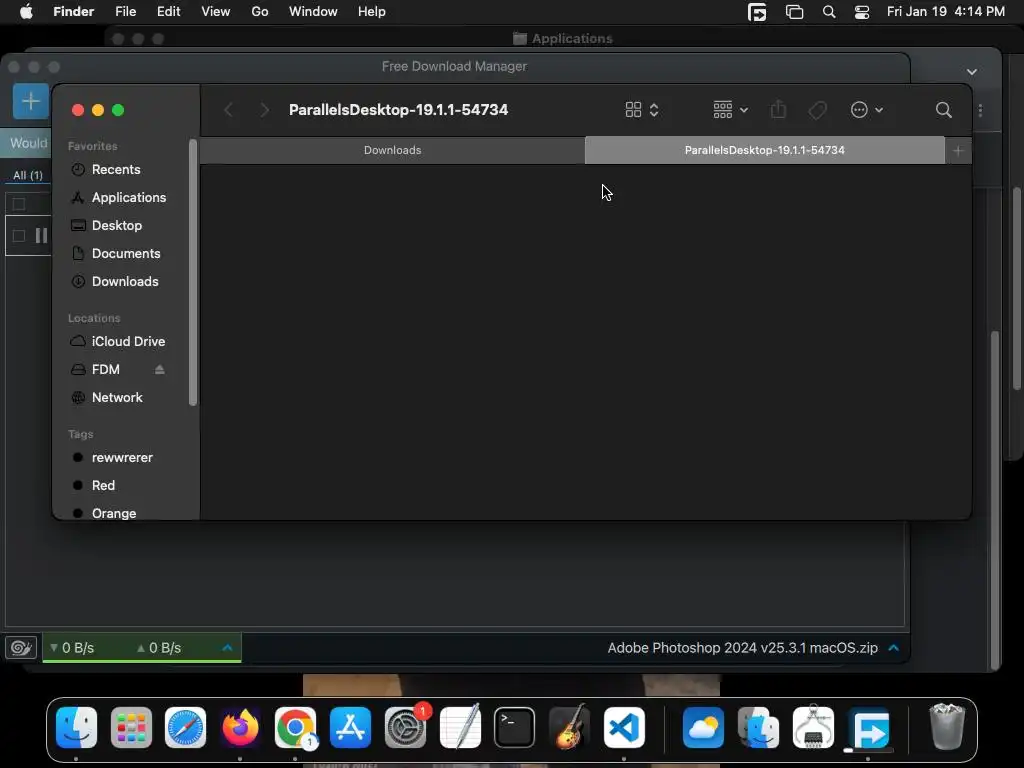Screen dimensions: 1024x768
Task: Launch Firefox from the Dock
Action: coord(240,728)
